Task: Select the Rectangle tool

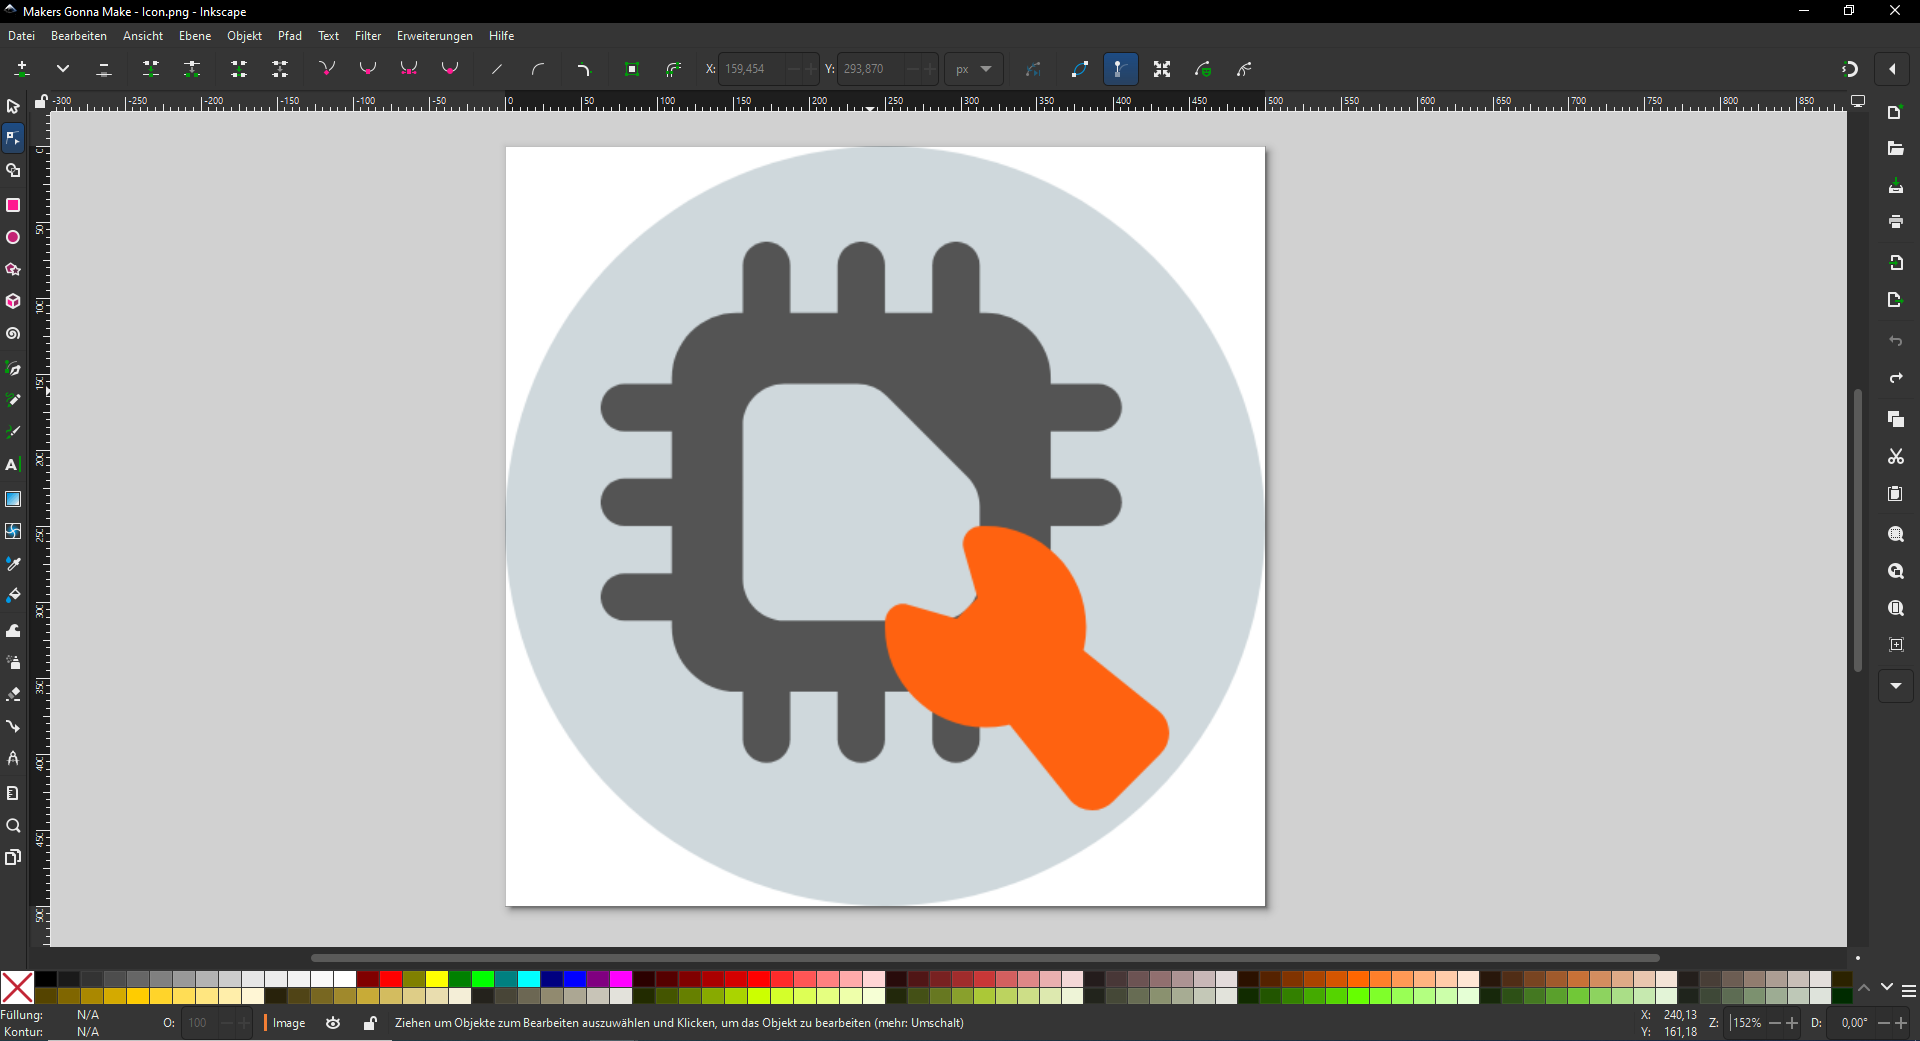Action: tap(13, 205)
